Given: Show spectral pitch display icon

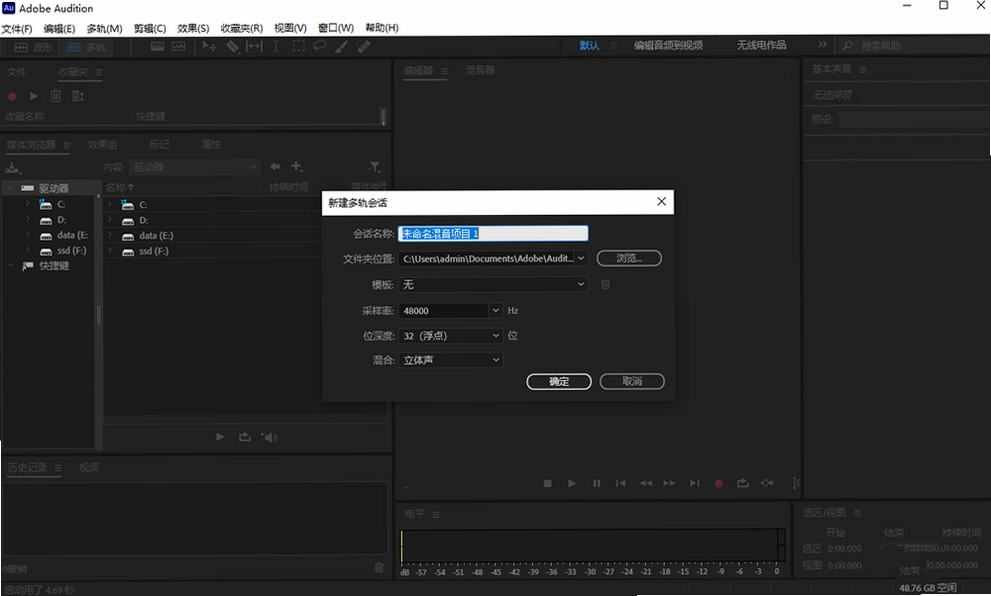Looking at the screenshot, I should click(x=179, y=46).
